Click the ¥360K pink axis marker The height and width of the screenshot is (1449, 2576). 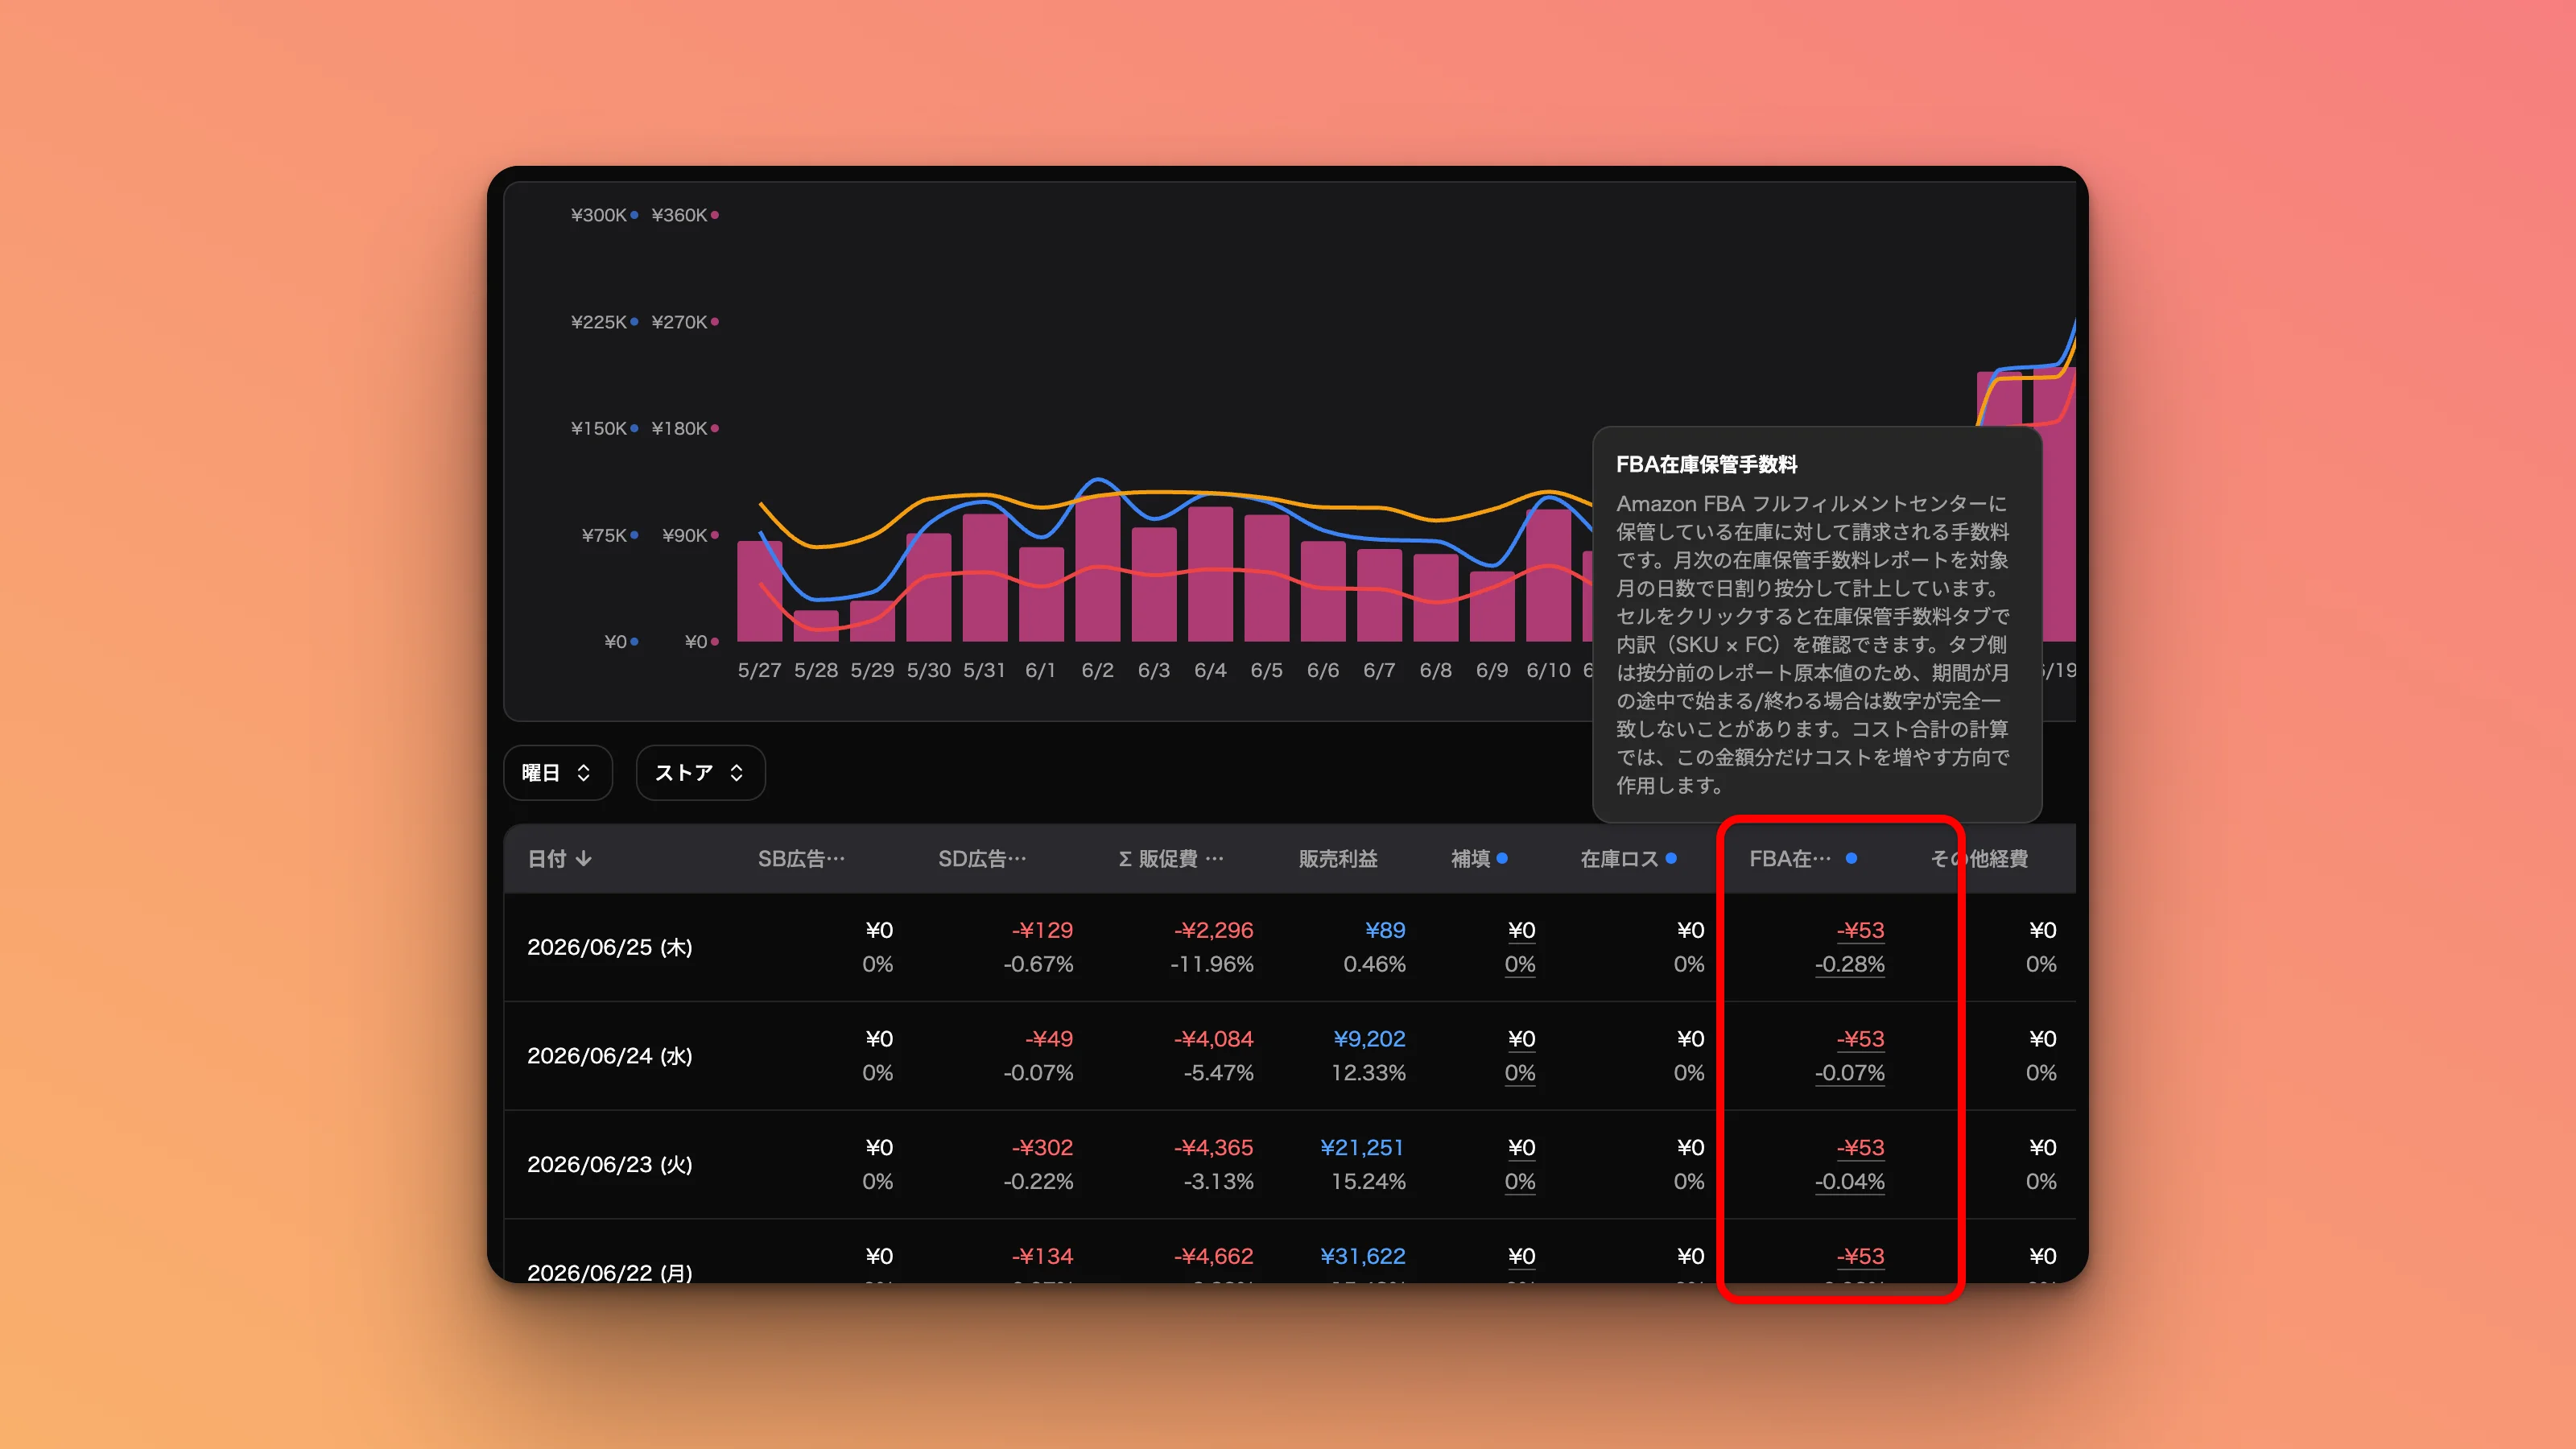(x=714, y=215)
